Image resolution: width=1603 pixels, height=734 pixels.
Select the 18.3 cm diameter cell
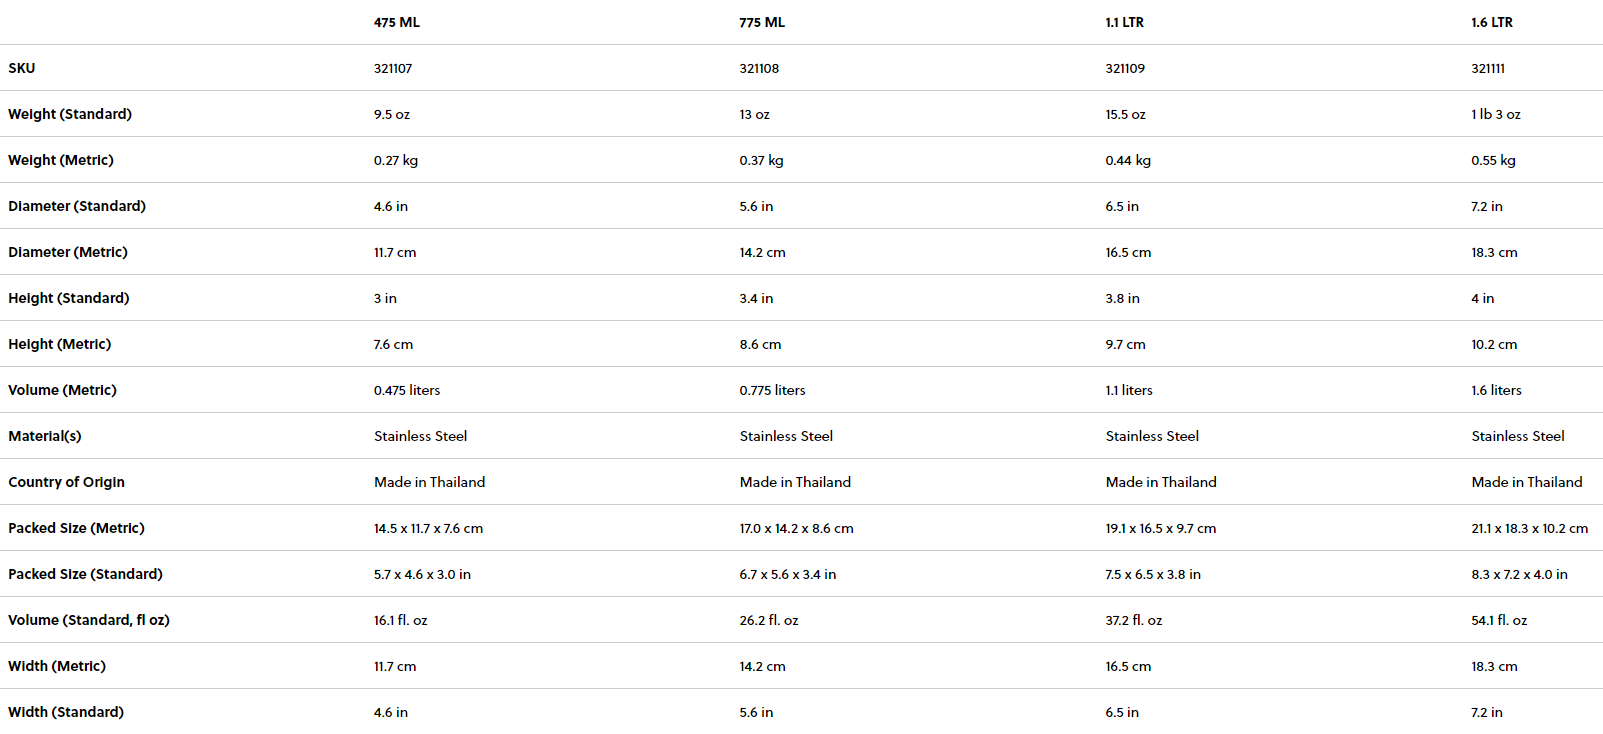click(x=1494, y=252)
